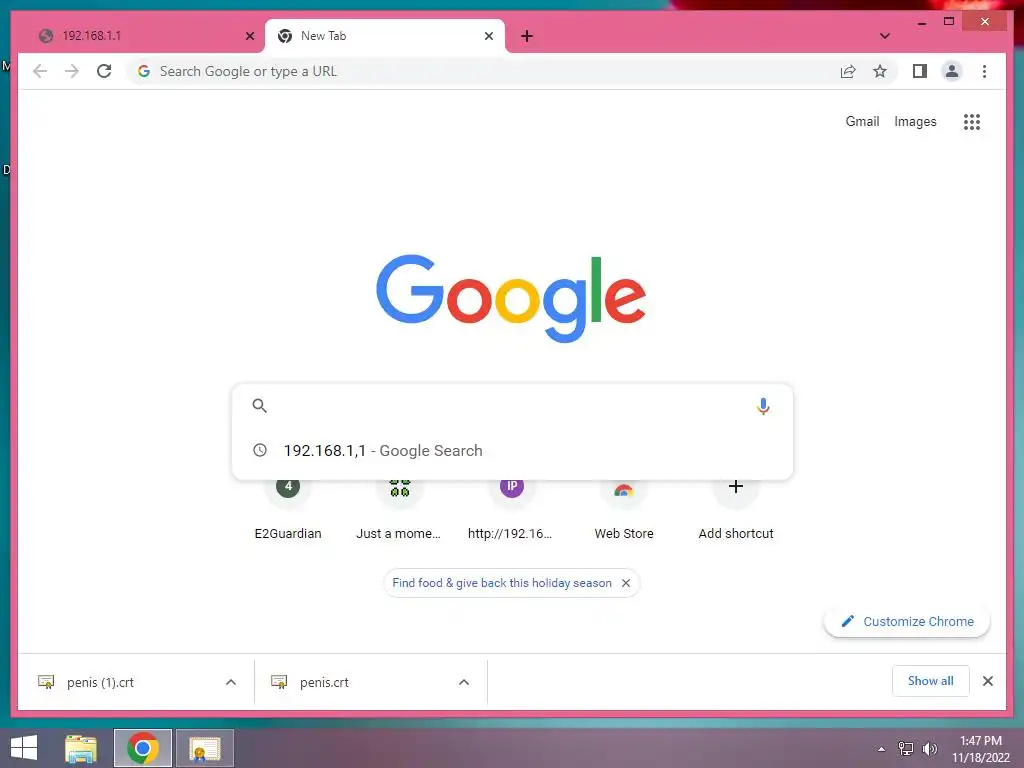The width and height of the screenshot is (1024, 768).
Task: Open Find food holiday season promo
Action: pos(502,583)
